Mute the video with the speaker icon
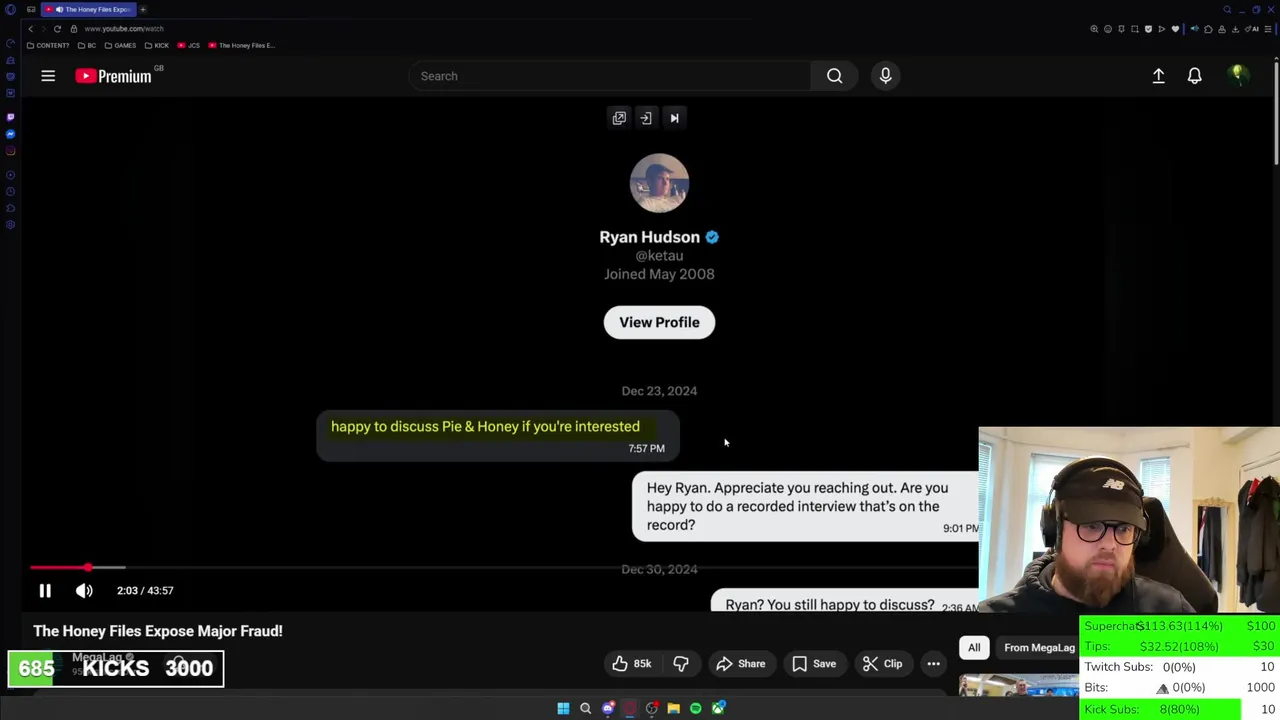1280x720 pixels. pyautogui.click(x=84, y=591)
